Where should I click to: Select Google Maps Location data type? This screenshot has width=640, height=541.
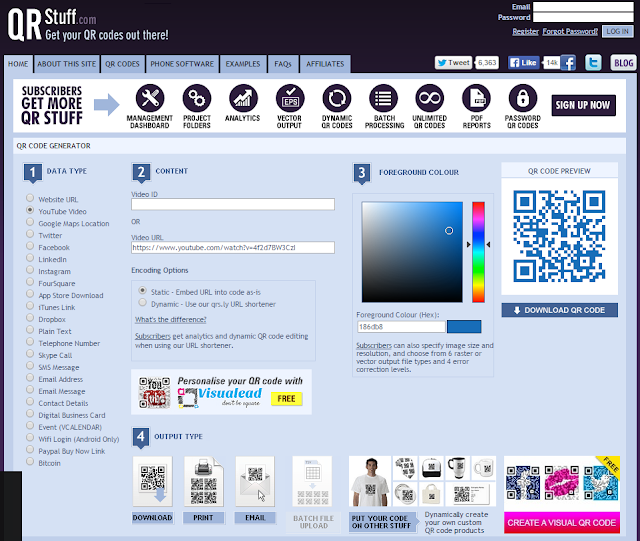[30, 222]
